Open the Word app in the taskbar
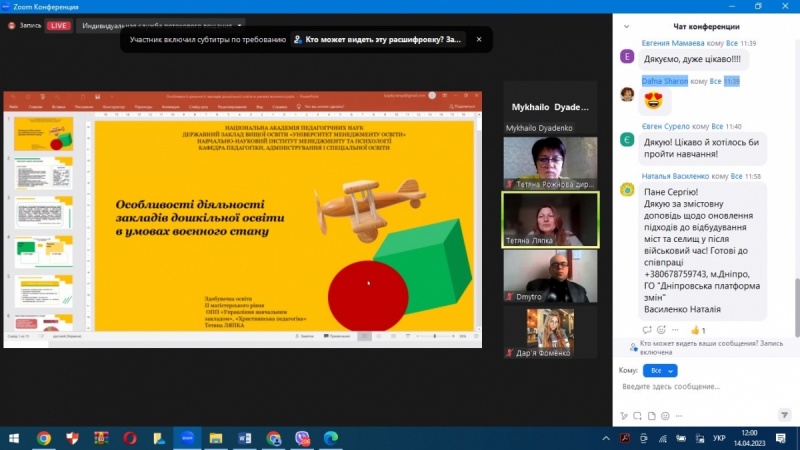800x450 pixels. point(245,438)
